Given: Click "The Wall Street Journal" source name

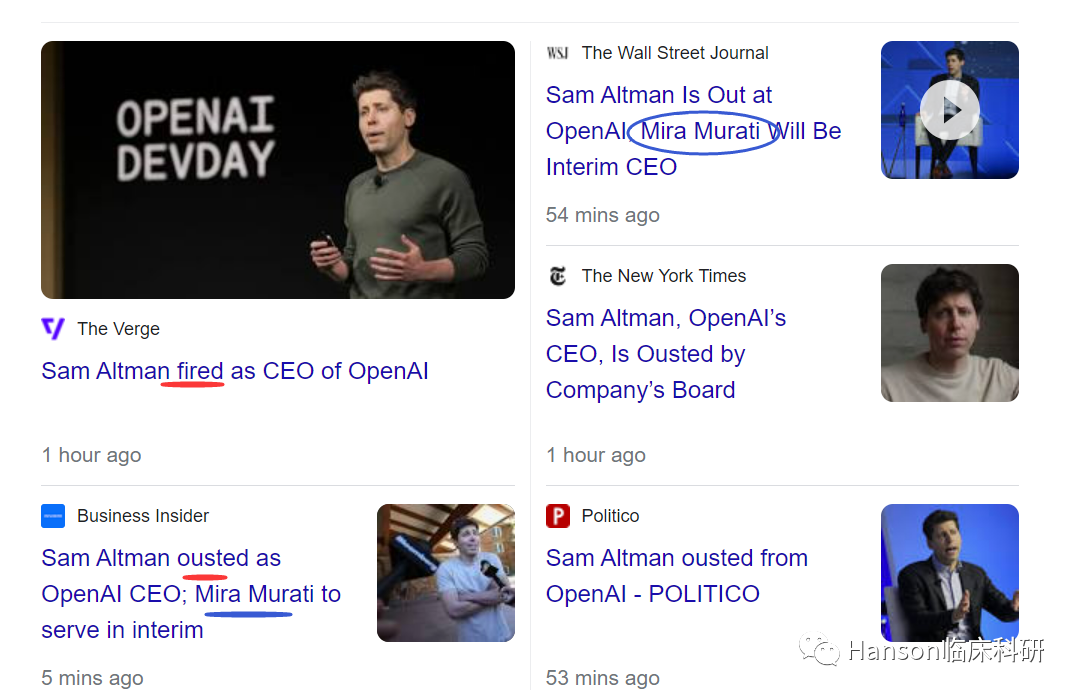Looking at the screenshot, I should click(x=675, y=53).
